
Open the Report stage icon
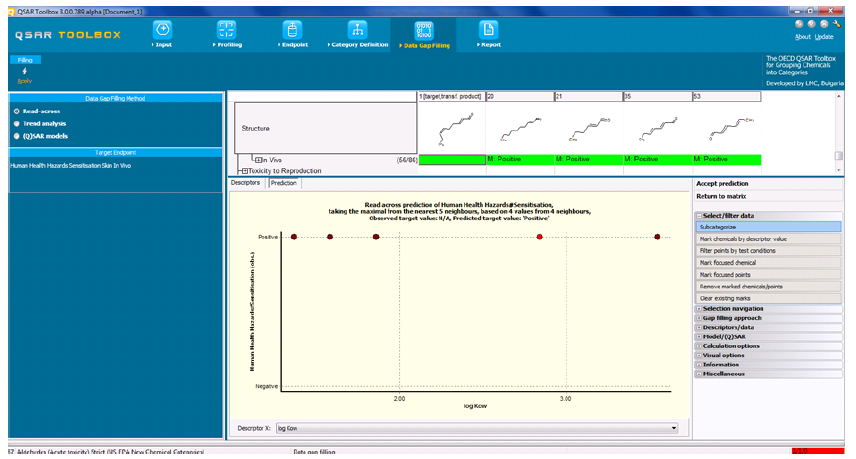(x=488, y=29)
